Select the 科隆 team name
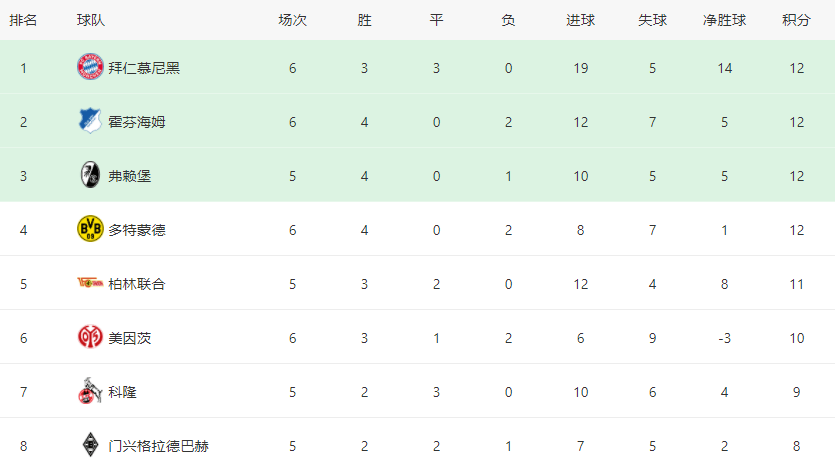Viewport: 840px width, 470px height. 123,392
